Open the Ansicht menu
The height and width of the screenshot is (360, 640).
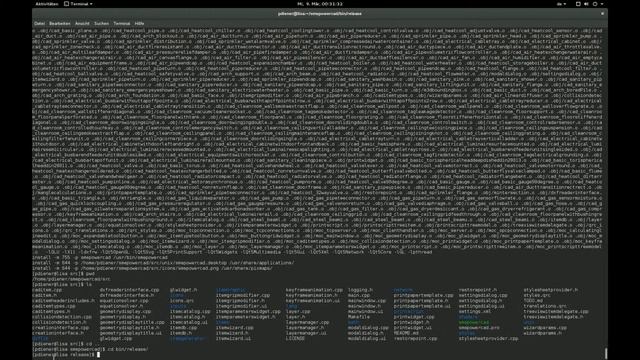point(82,24)
